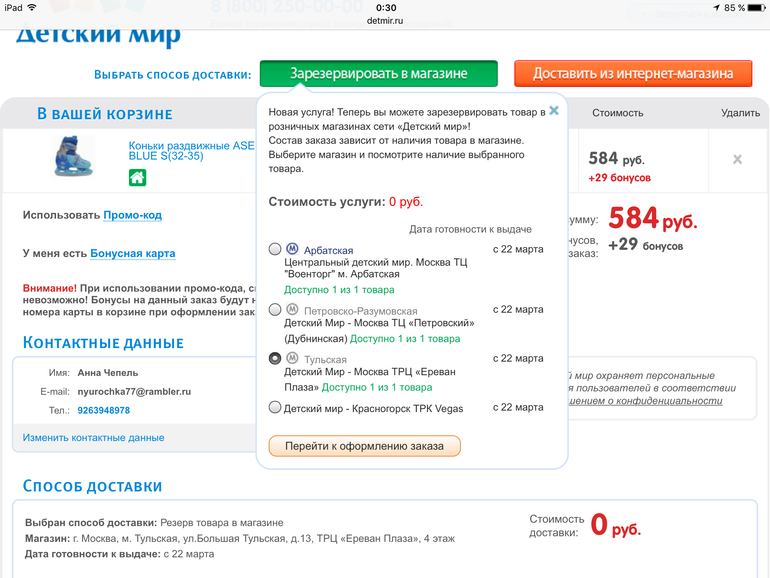Click the metro icon beside Петровско-Разумовская
Viewport: 770px width, 578px height.
pyautogui.click(x=292, y=310)
